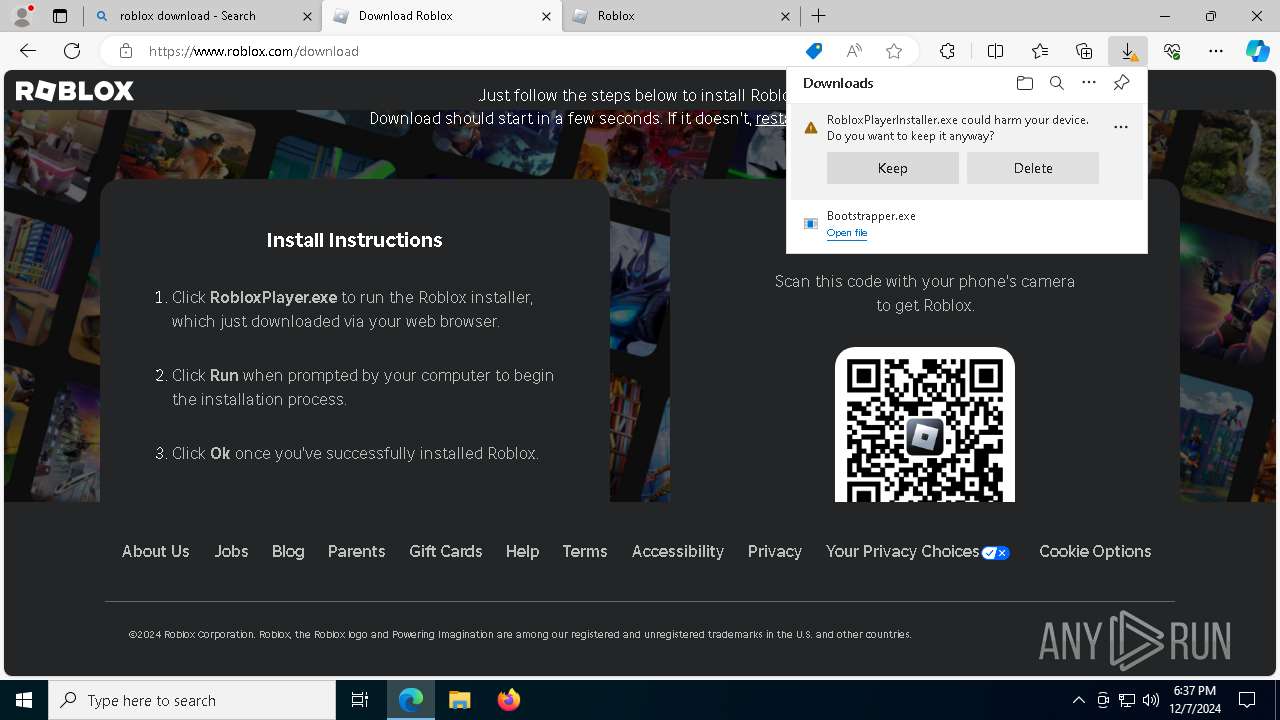The image size is (1280, 720).
Task: Open the Favorites list icon
Action: click(1040, 51)
